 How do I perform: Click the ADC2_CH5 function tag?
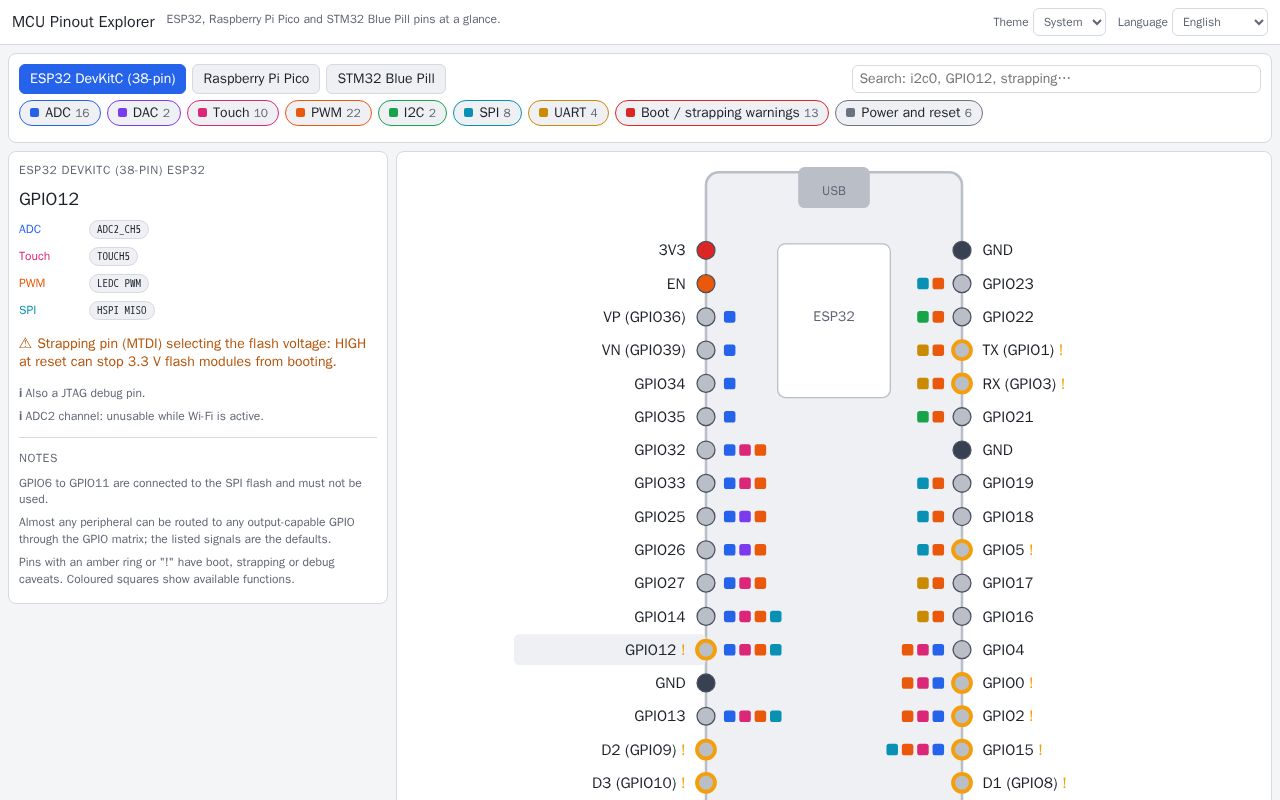(119, 230)
